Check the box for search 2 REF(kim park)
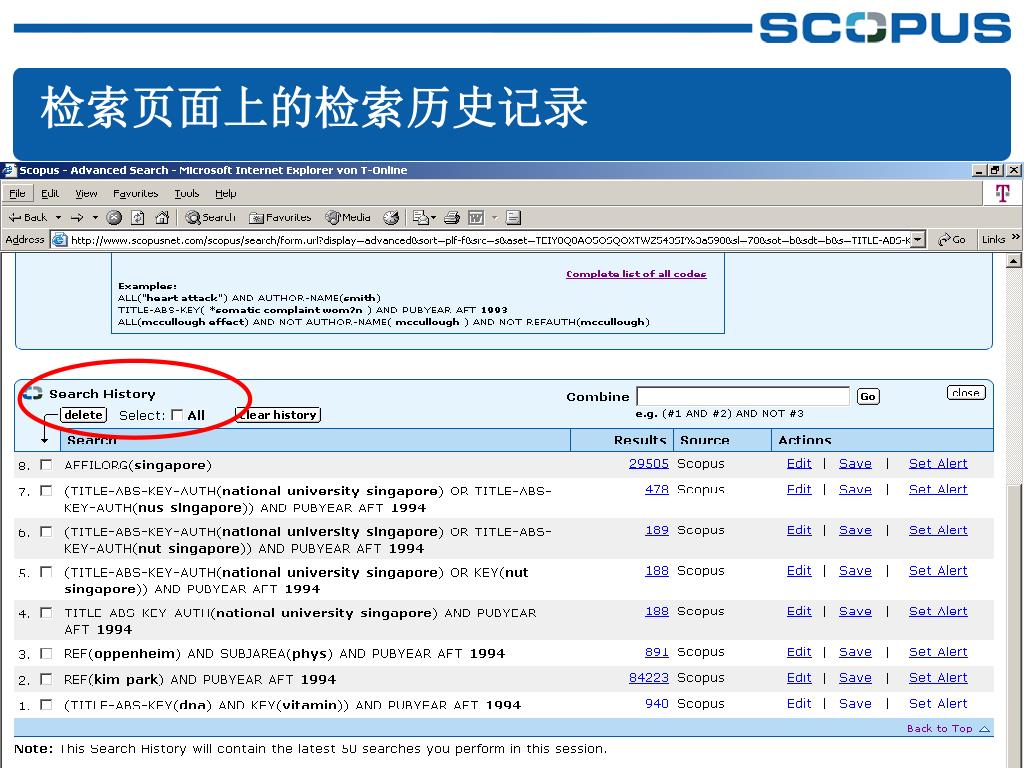This screenshot has height=768, width=1024. pos(46,679)
